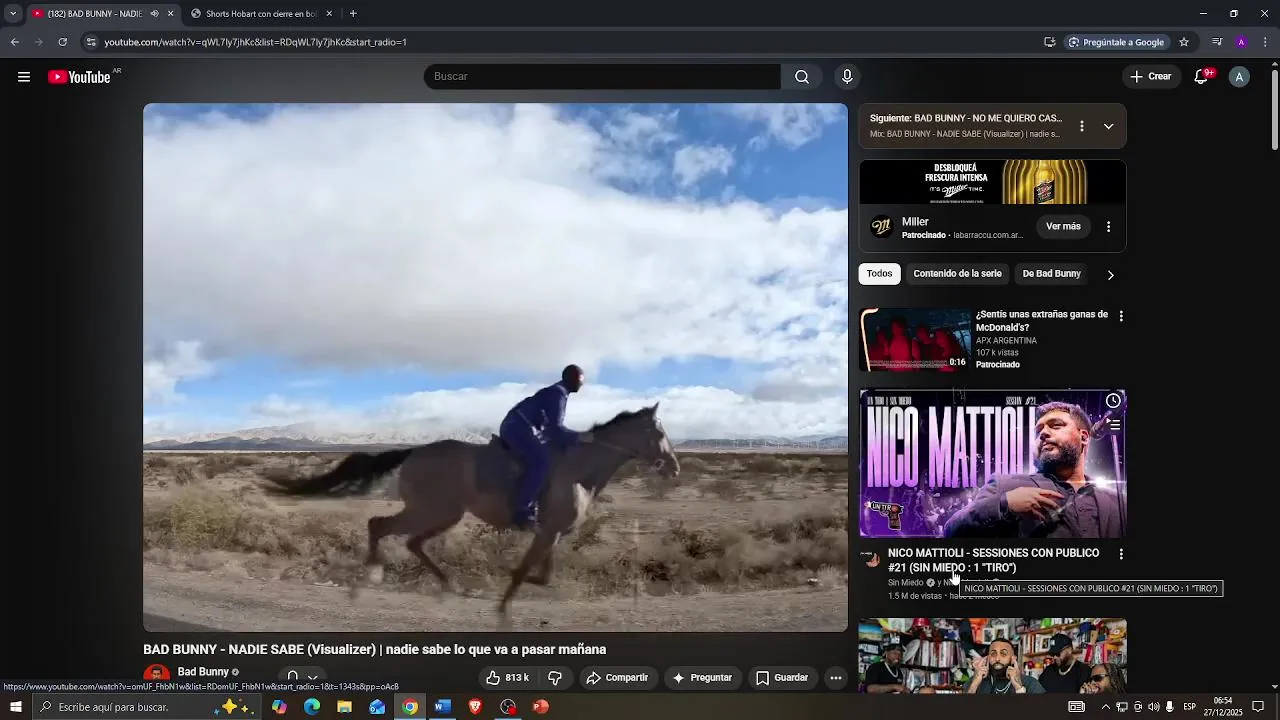Install or cast icon in the address bar
Image resolution: width=1280 pixels, height=720 pixels.
[1049, 42]
